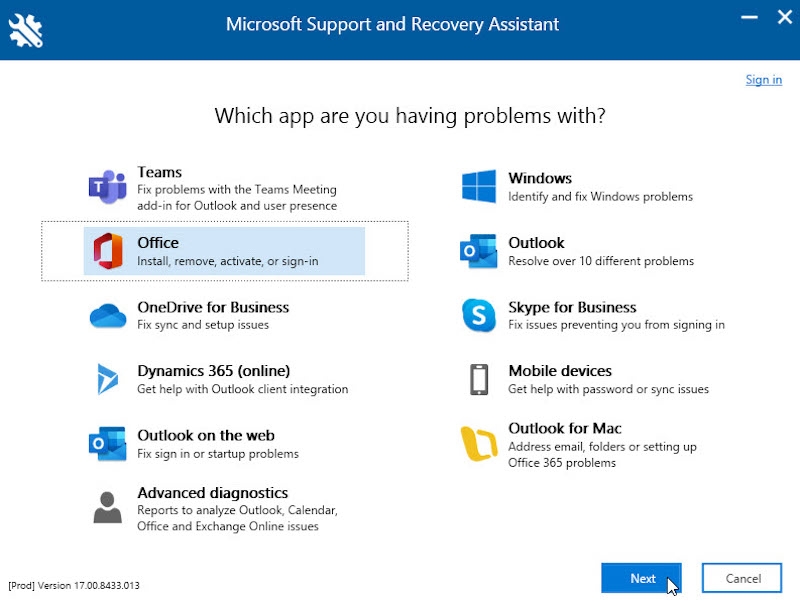Click the Outlook icon

pos(479,251)
